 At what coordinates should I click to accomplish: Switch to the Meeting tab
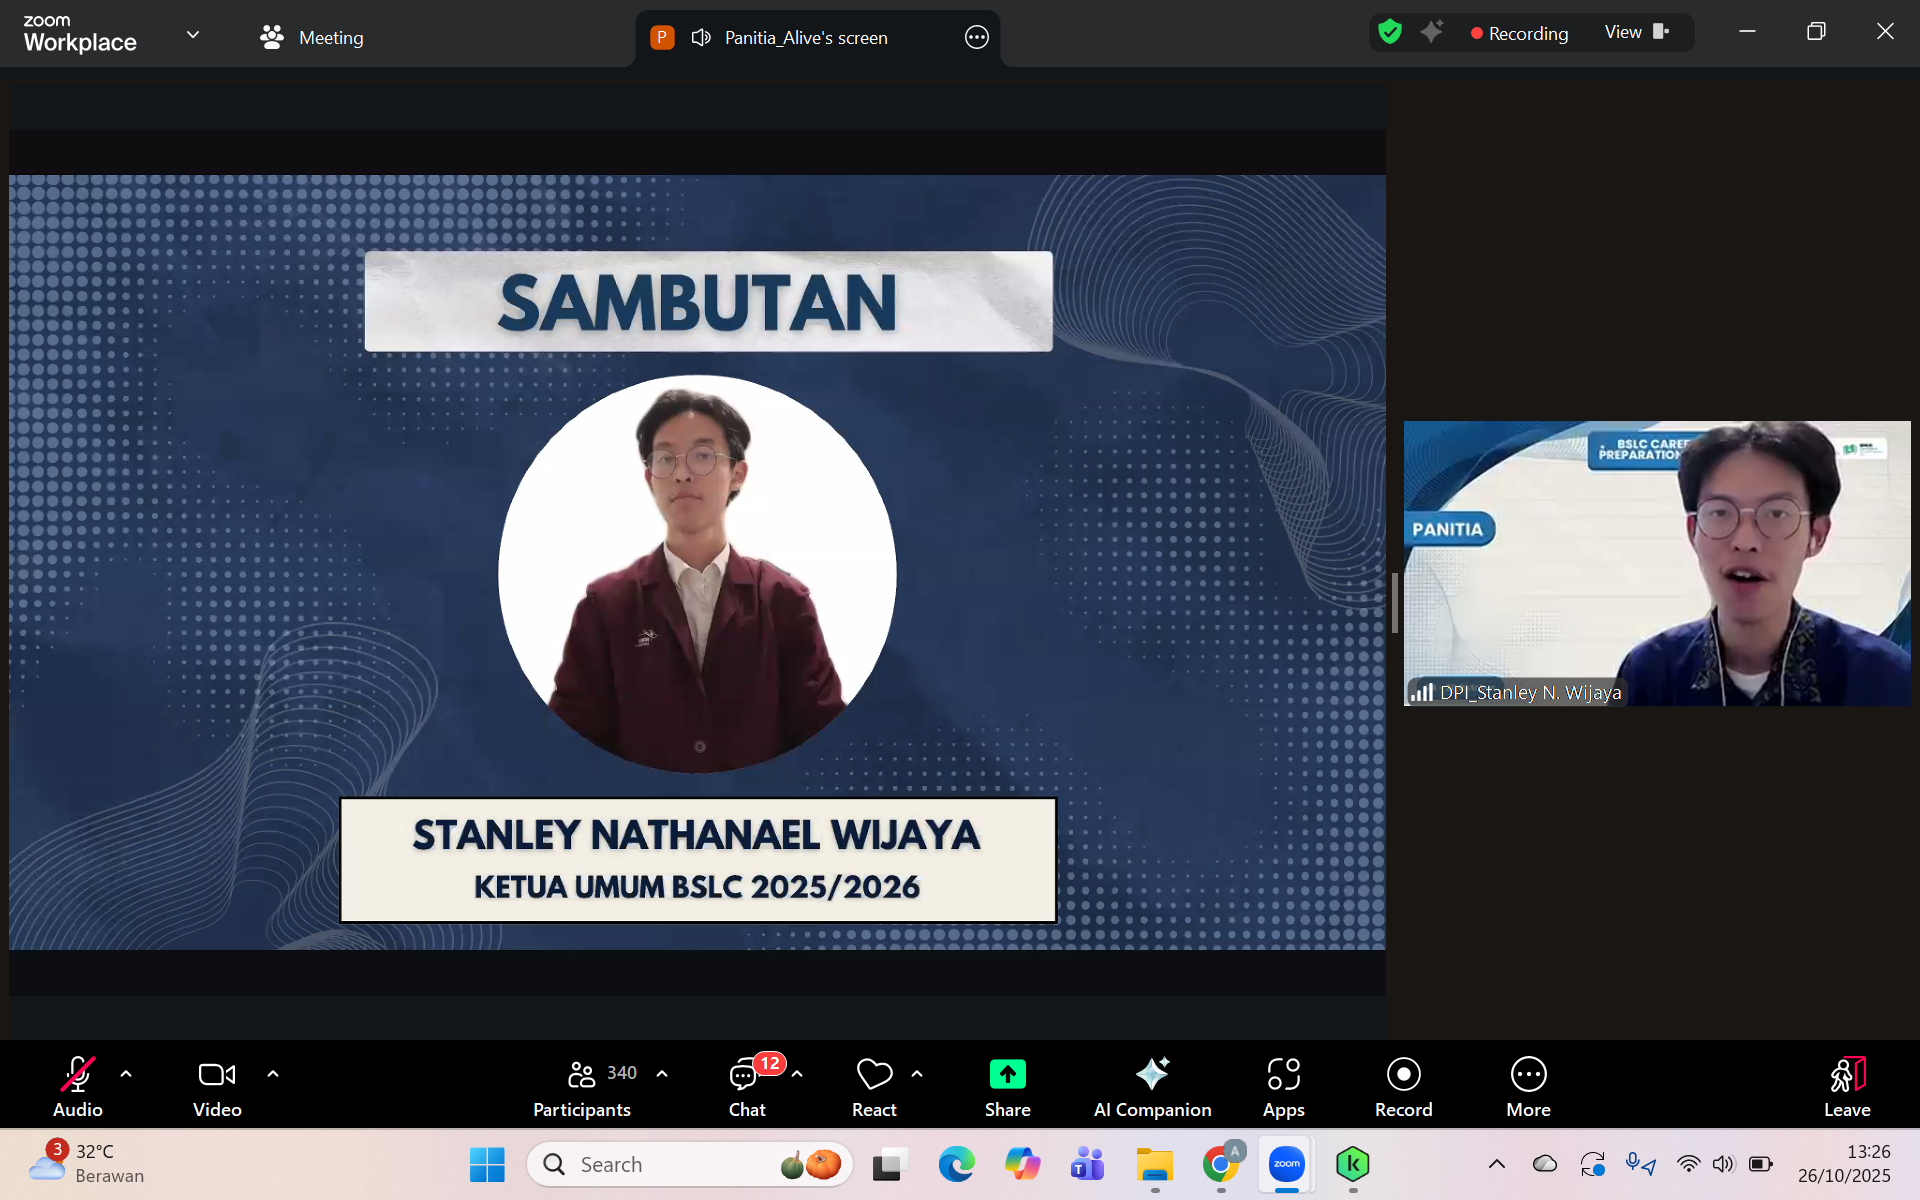click(x=312, y=38)
